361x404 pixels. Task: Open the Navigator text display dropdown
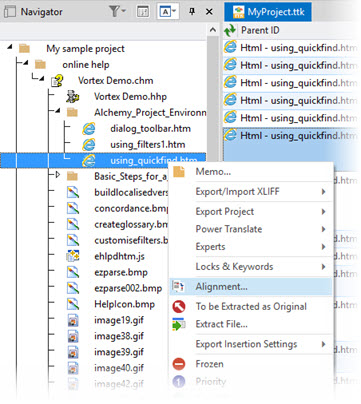point(169,12)
